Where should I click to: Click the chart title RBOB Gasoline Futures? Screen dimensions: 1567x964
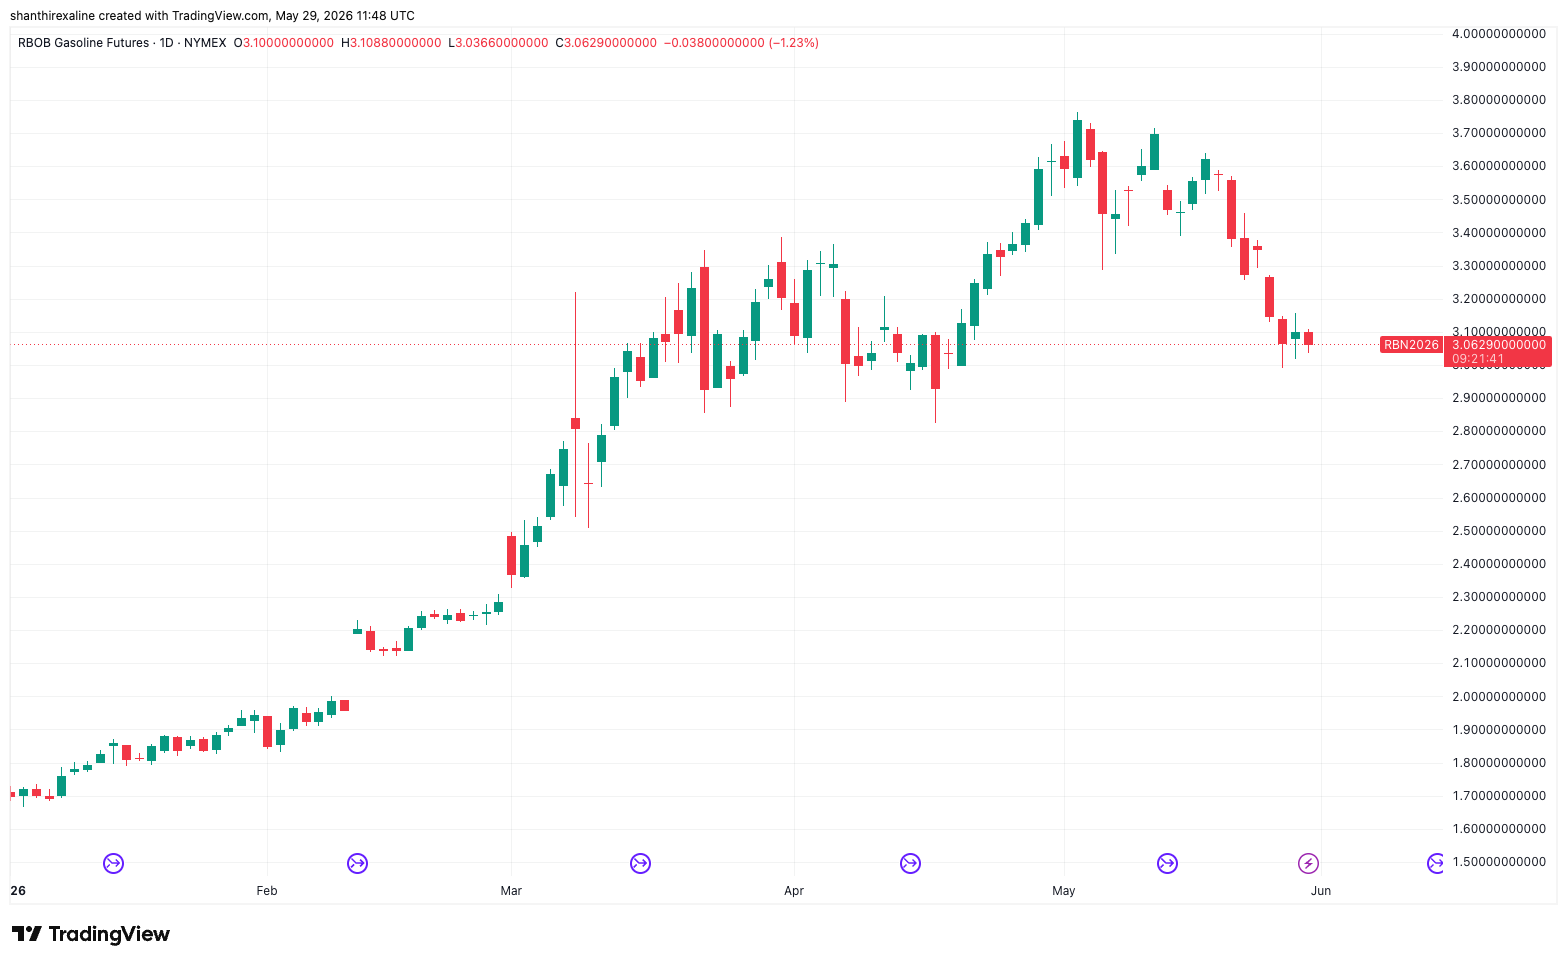pos(83,43)
